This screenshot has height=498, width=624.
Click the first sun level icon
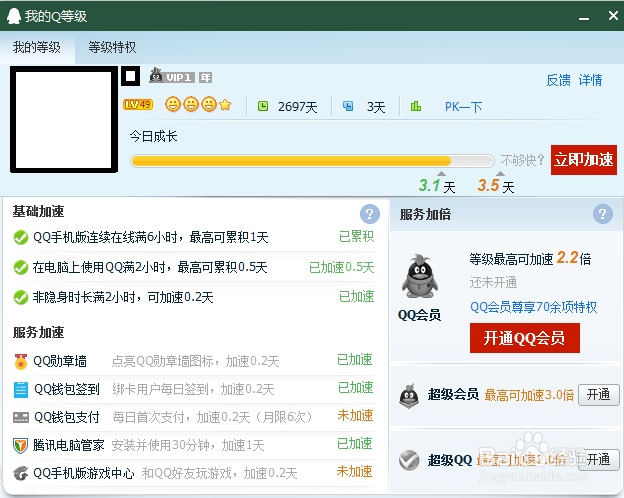[173, 104]
